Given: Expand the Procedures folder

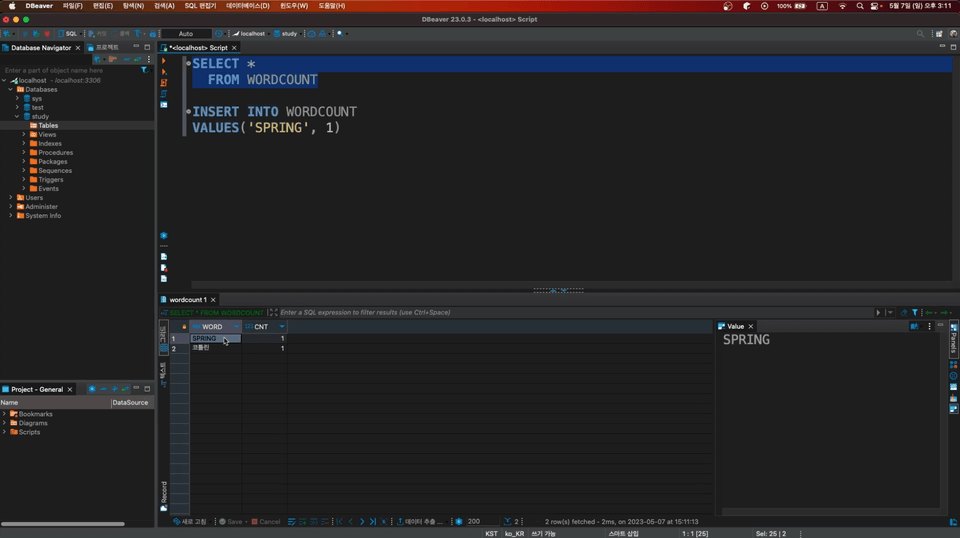Looking at the screenshot, I should tap(24, 152).
